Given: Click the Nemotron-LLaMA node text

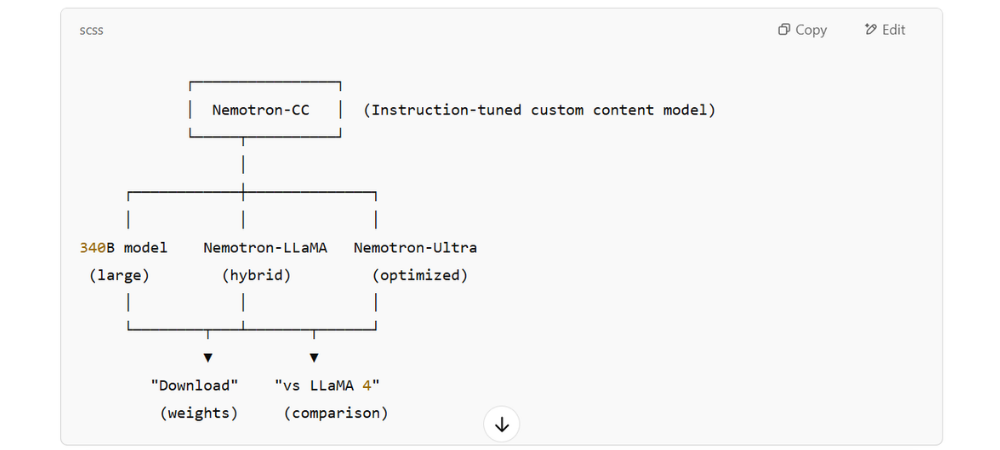Looking at the screenshot, I should pyautogui.click(x=265, y=247).
